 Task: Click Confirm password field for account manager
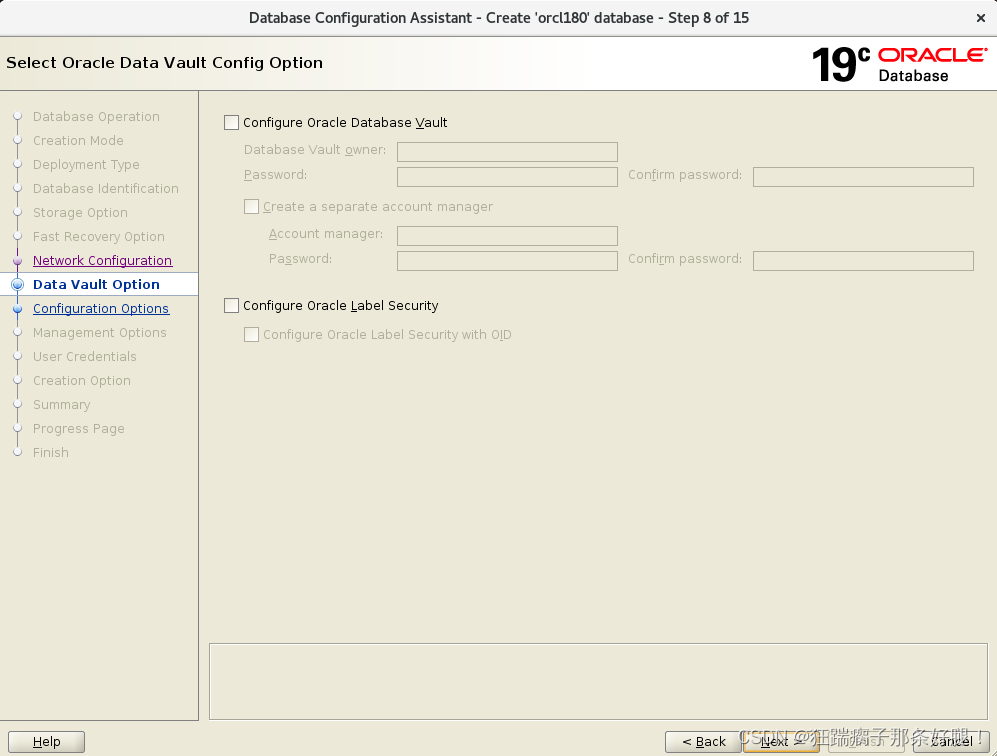click(863, 261)
